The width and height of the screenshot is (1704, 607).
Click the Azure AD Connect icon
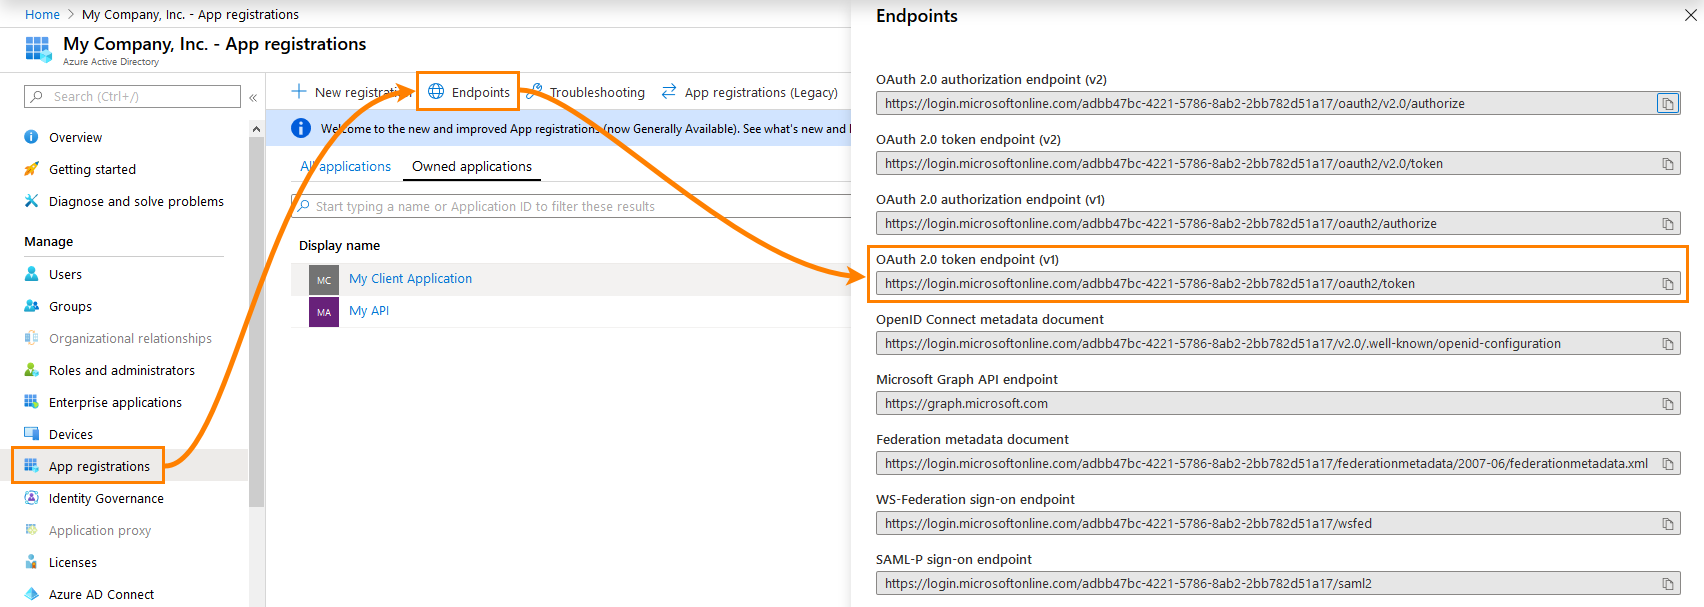click(x=31, y=594)
